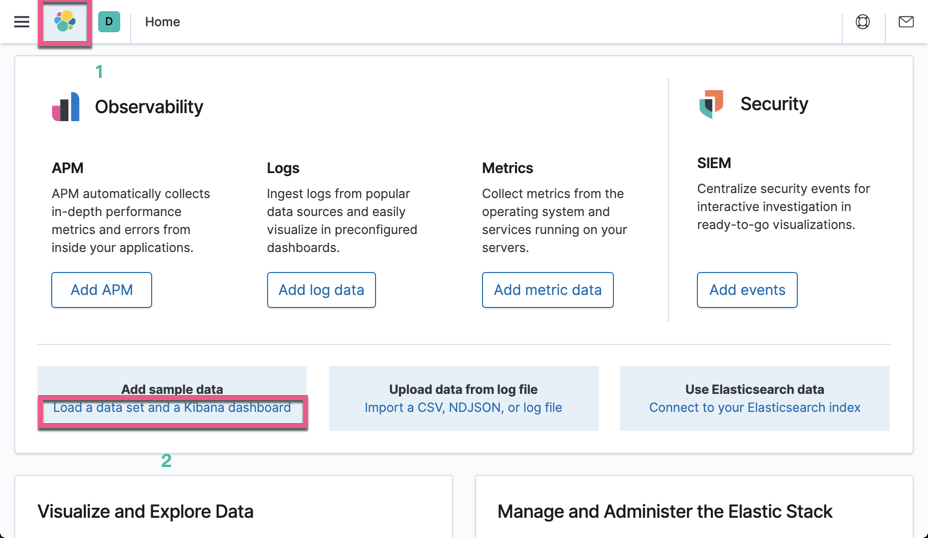928x538 pixels.
Task: Open the D space avatar selector
Action: [109, 22]
